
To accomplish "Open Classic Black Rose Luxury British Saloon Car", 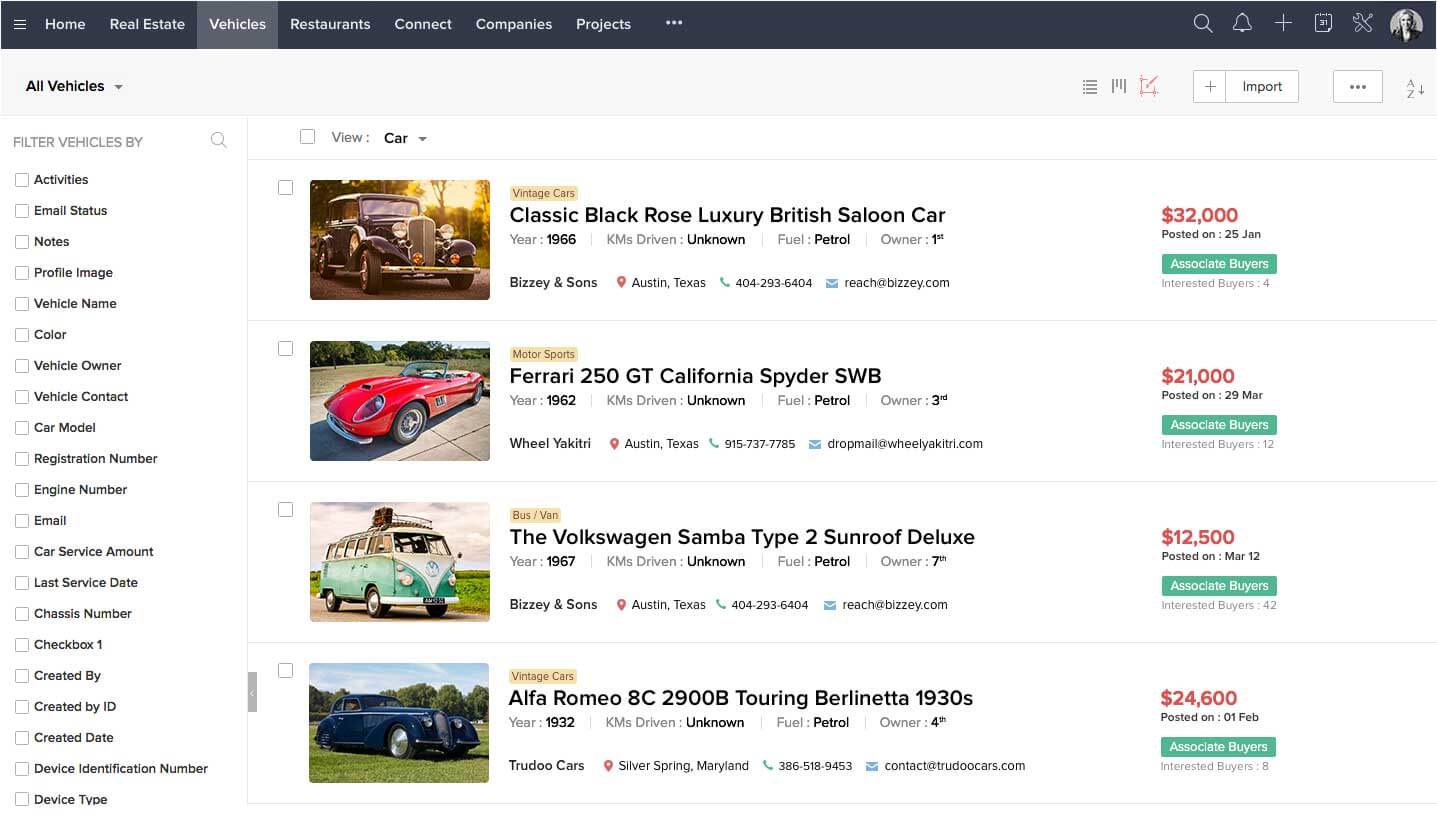I will pos(727,215).
